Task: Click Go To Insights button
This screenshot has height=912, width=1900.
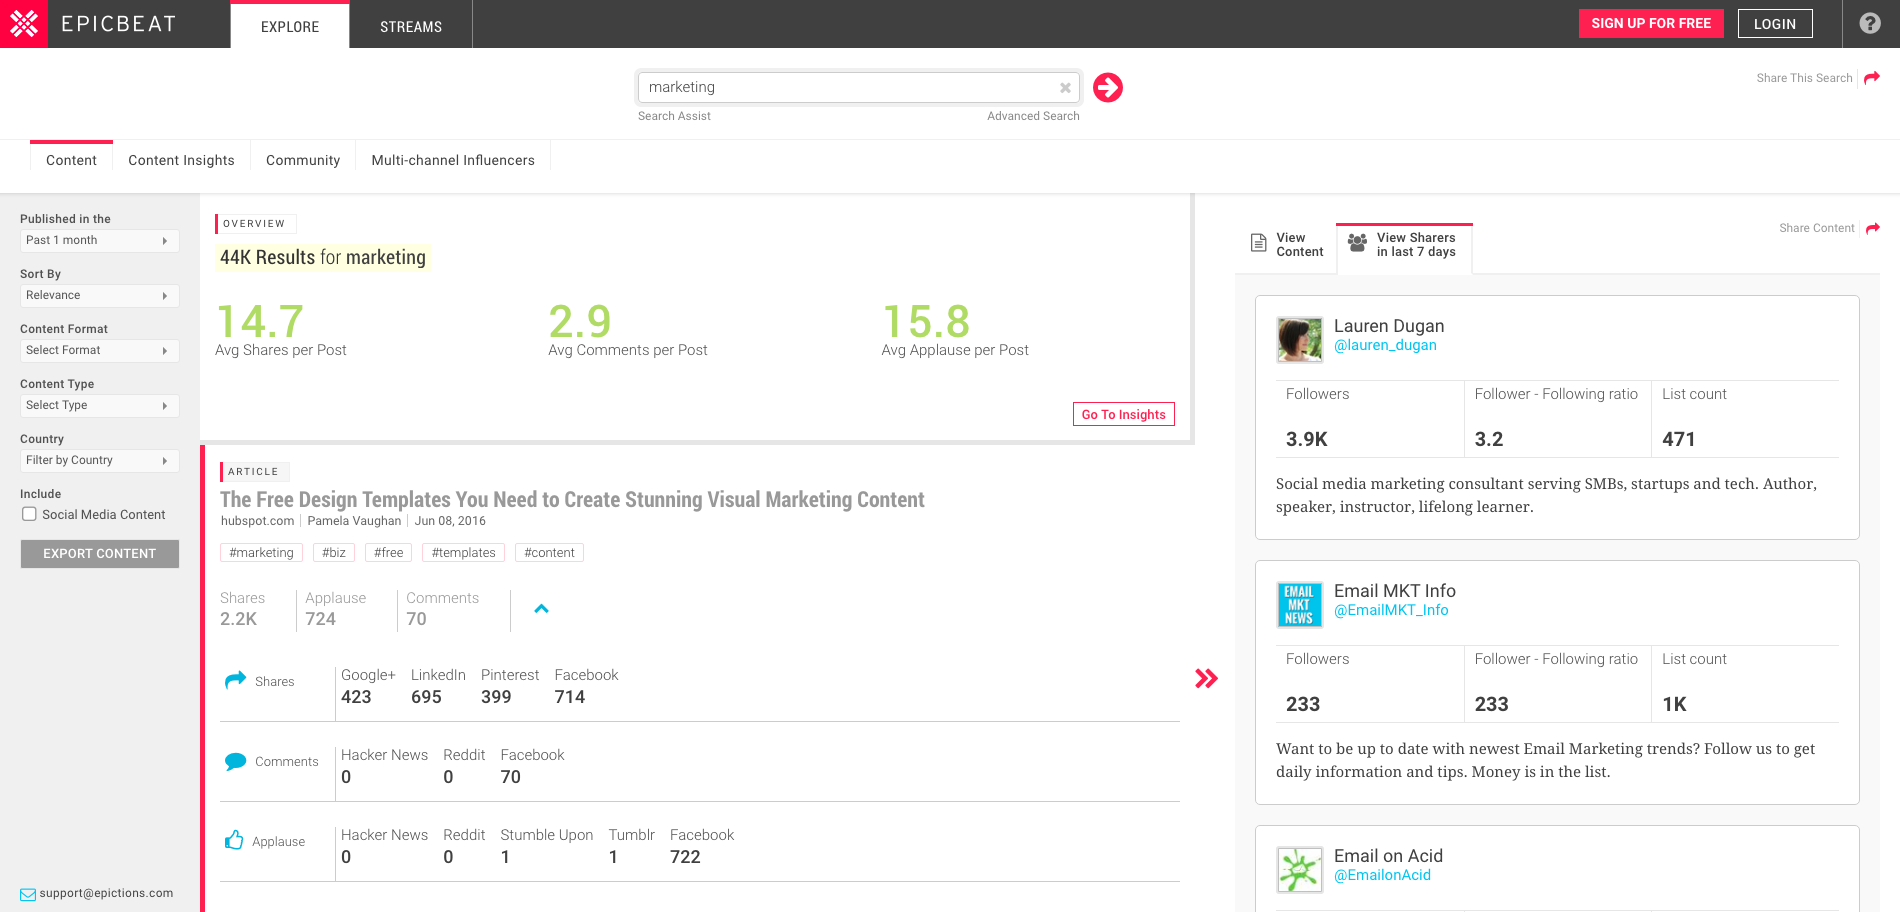Action: 1124,414
